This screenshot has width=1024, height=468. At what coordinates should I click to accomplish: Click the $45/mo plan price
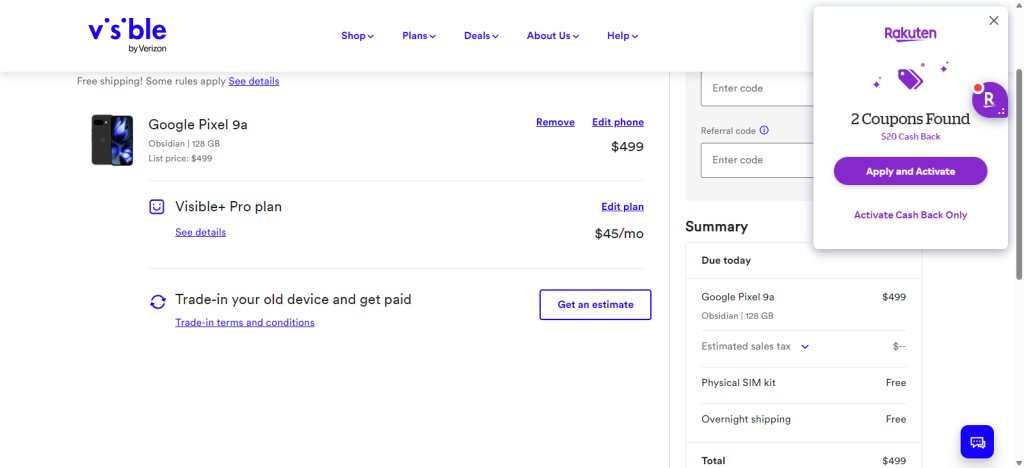coord(619,233)
